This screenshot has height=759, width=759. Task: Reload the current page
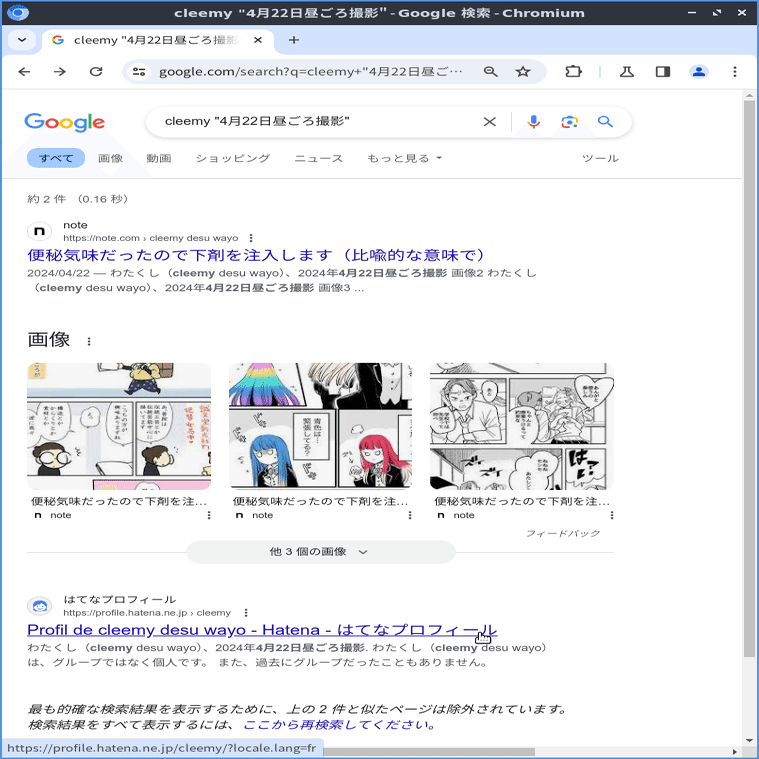point(96,72)
